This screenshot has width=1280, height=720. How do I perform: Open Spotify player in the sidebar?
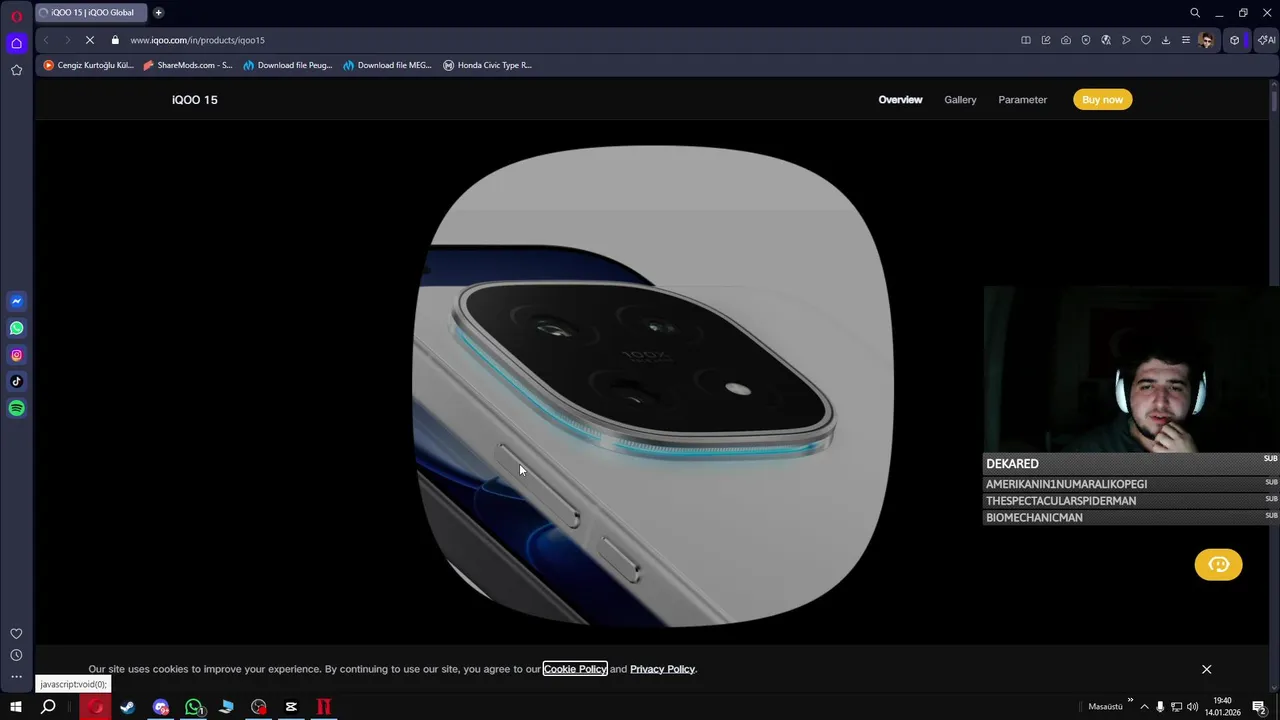[16, 408]
